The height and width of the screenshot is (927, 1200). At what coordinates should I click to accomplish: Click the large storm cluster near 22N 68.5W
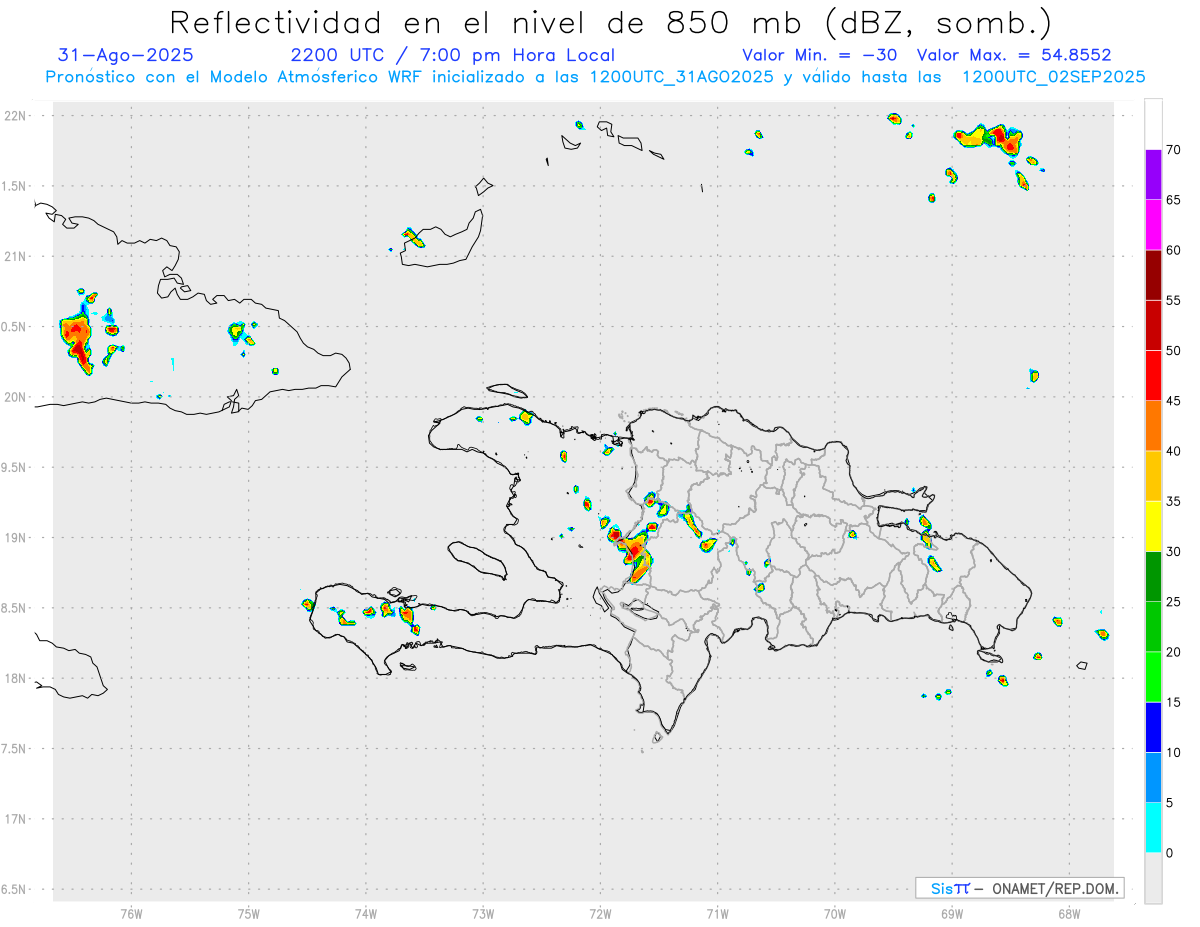(990, 139)
